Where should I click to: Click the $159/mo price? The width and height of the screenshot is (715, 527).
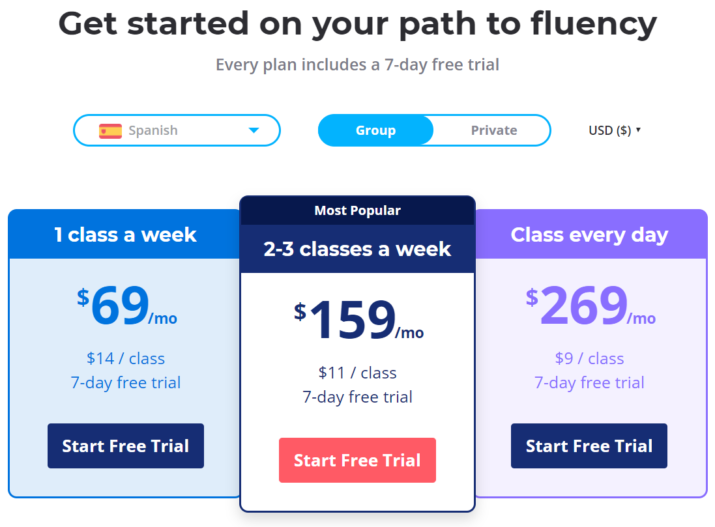pos(358,319)
